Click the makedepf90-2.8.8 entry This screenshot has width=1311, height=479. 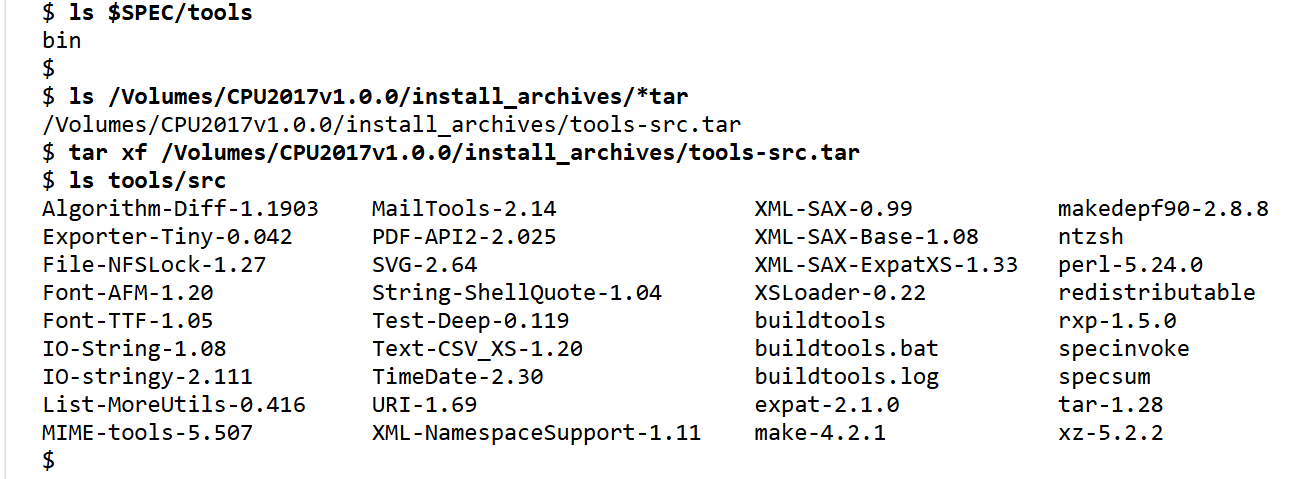point(1162,209)
